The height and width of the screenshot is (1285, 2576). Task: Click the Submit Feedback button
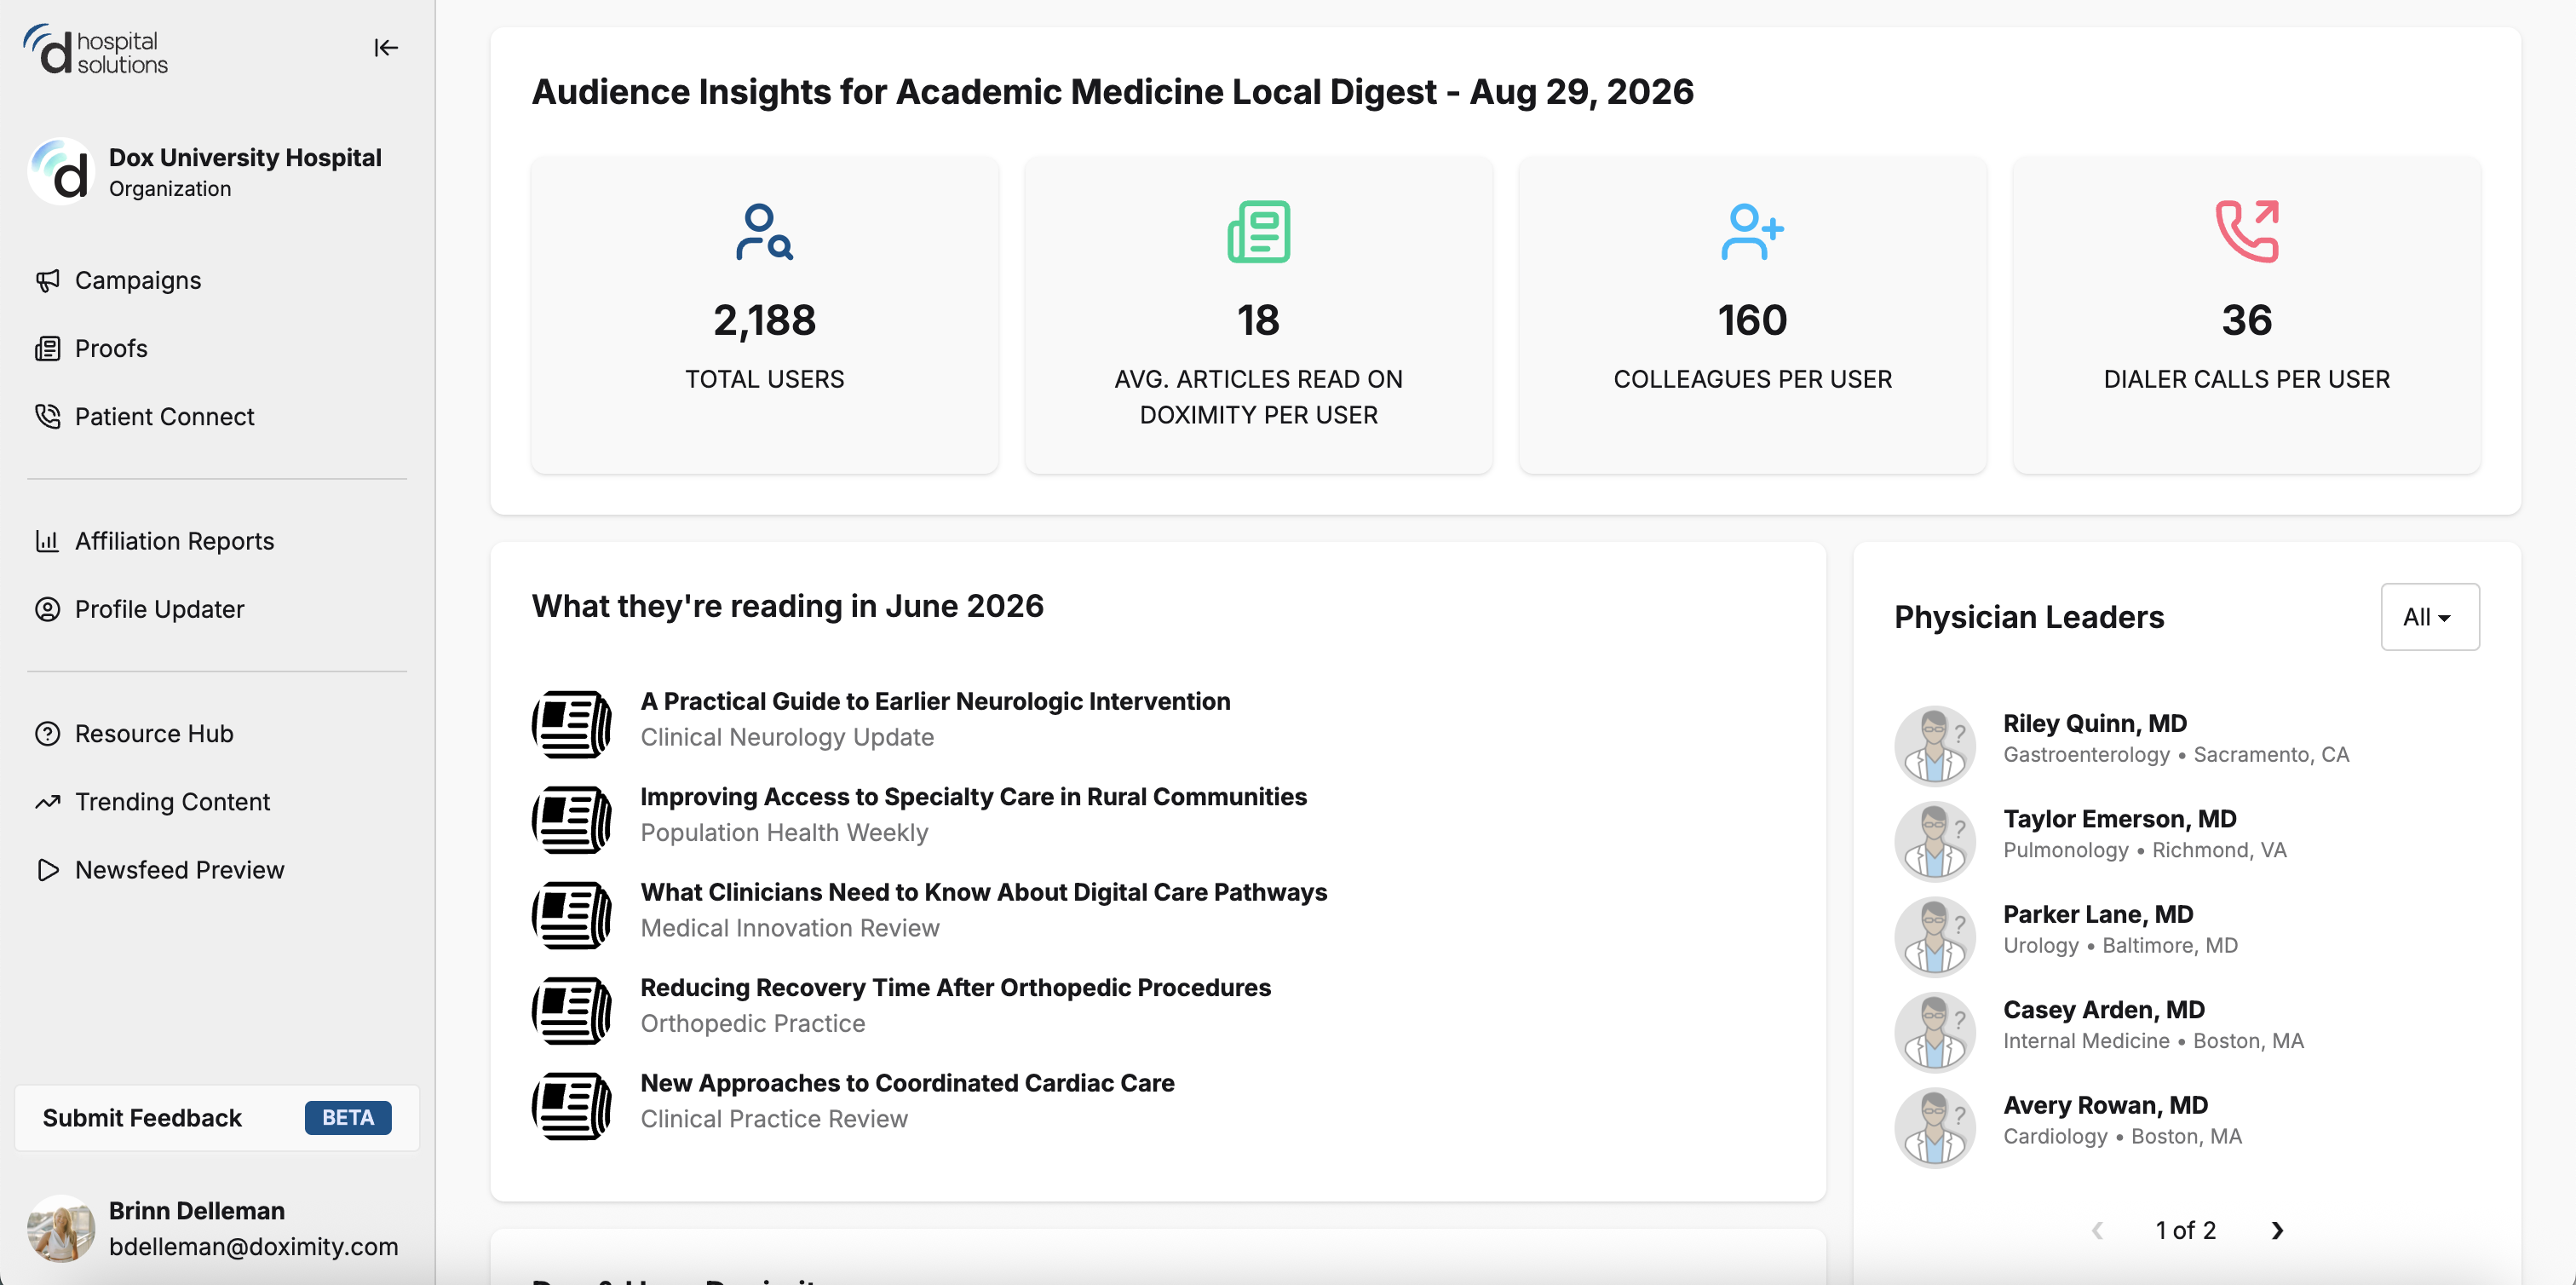point(217,1118)
